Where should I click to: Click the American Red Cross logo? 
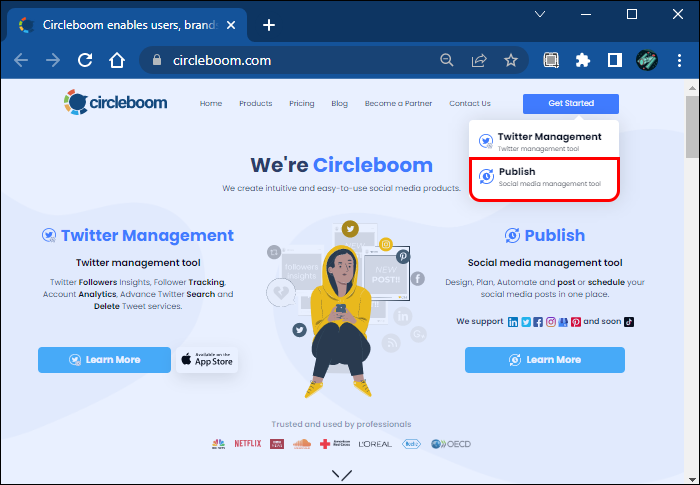click(335, 443)
